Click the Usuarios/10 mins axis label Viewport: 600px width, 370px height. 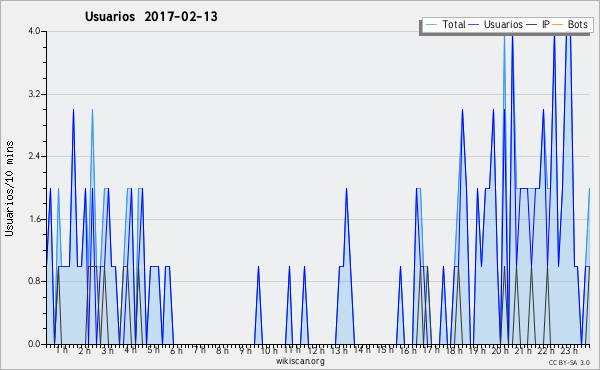pyautogui.click(x=9, y=189)
